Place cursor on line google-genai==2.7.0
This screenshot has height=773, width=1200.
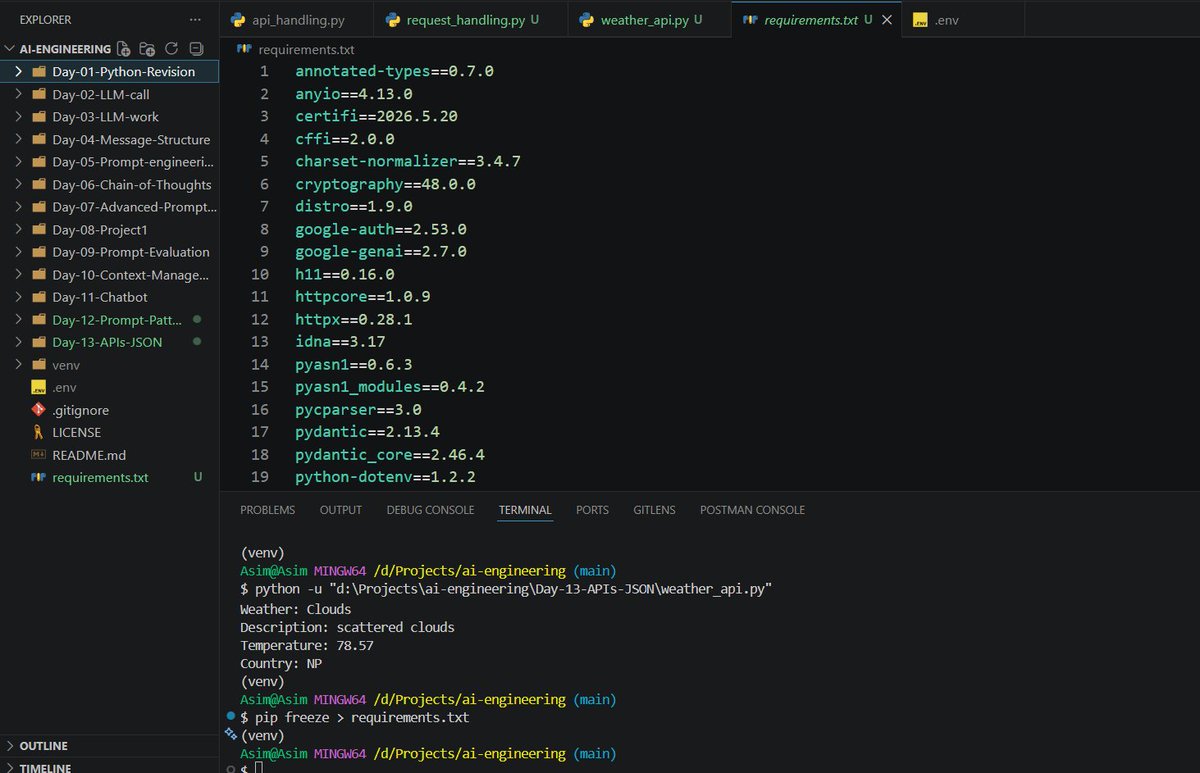click(381, 252)
